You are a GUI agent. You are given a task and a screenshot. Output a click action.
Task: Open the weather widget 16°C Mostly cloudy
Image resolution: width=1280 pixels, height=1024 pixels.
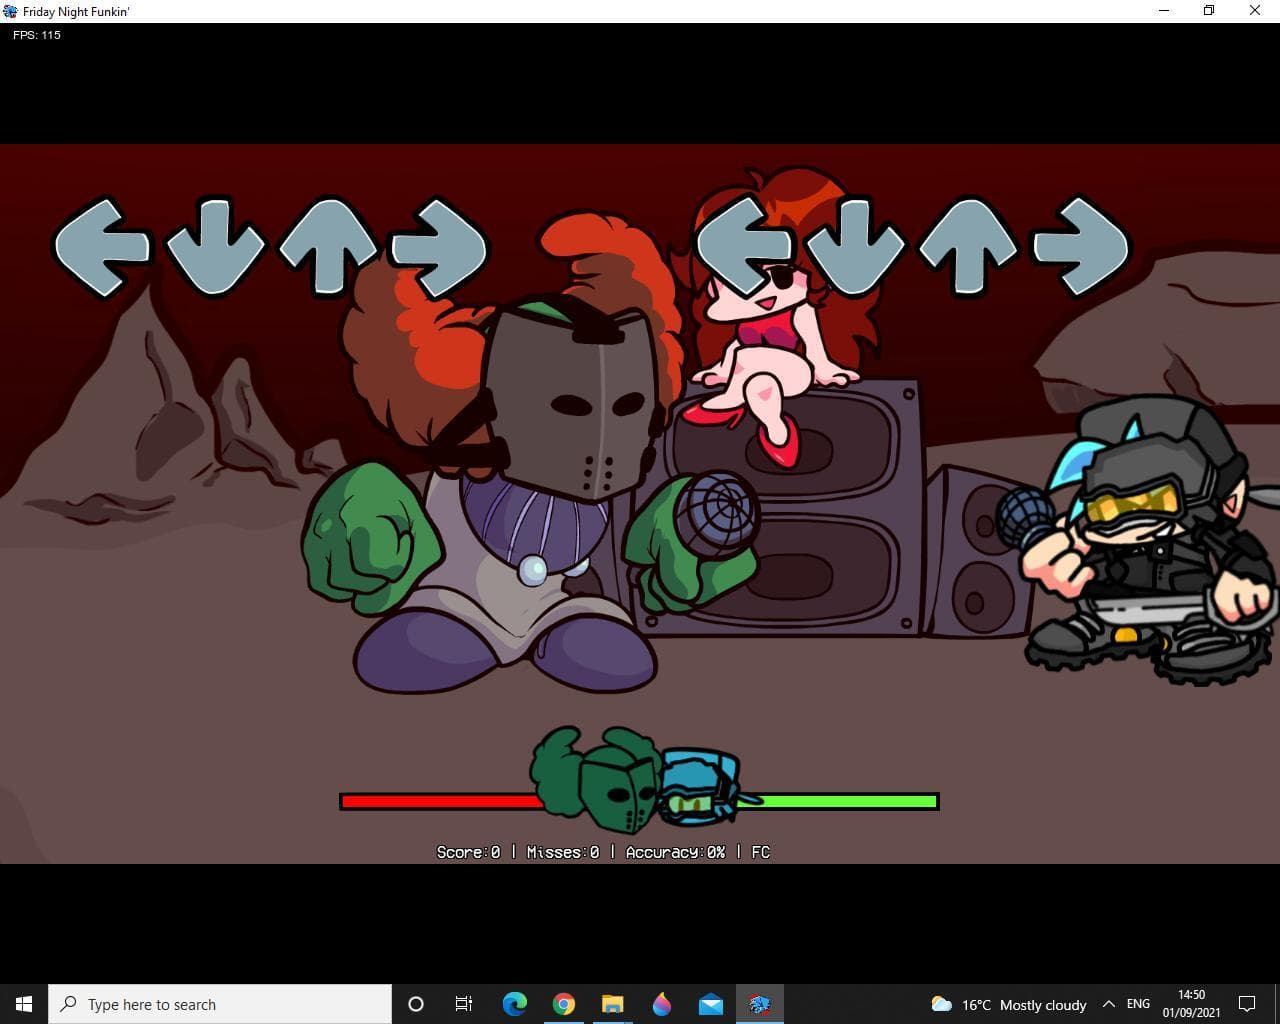coord(1008,1004)
